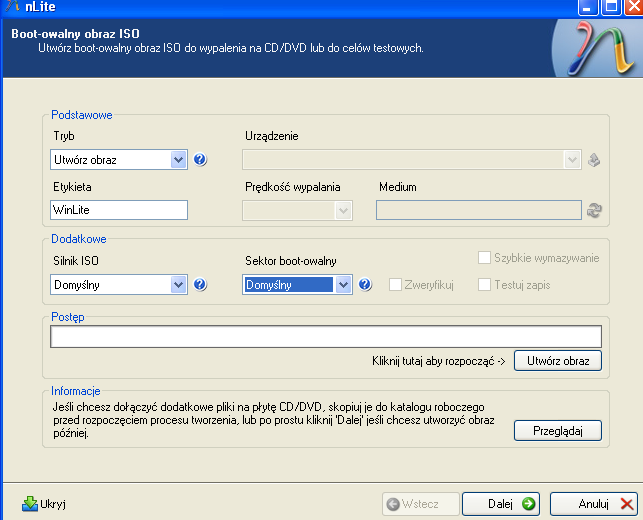Toggle the Zweryfikuj checkbox
Viewport: 643px width, 520px height.
click(395, 284)
